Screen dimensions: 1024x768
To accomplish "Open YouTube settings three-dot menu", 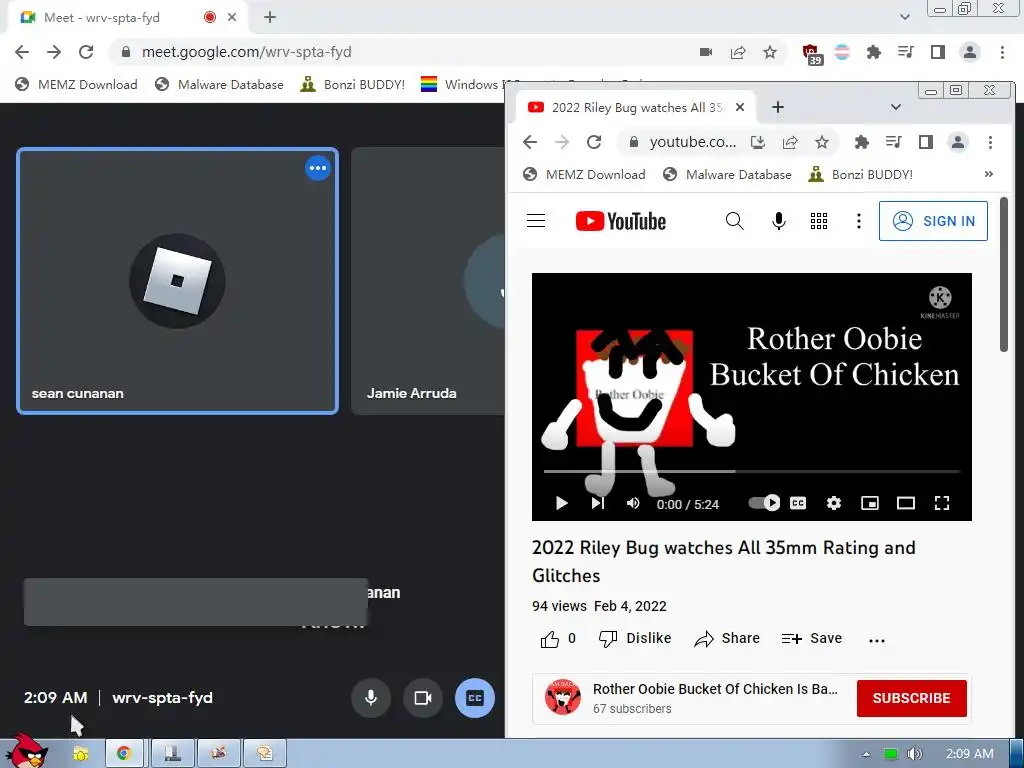I will coord(859,221).
